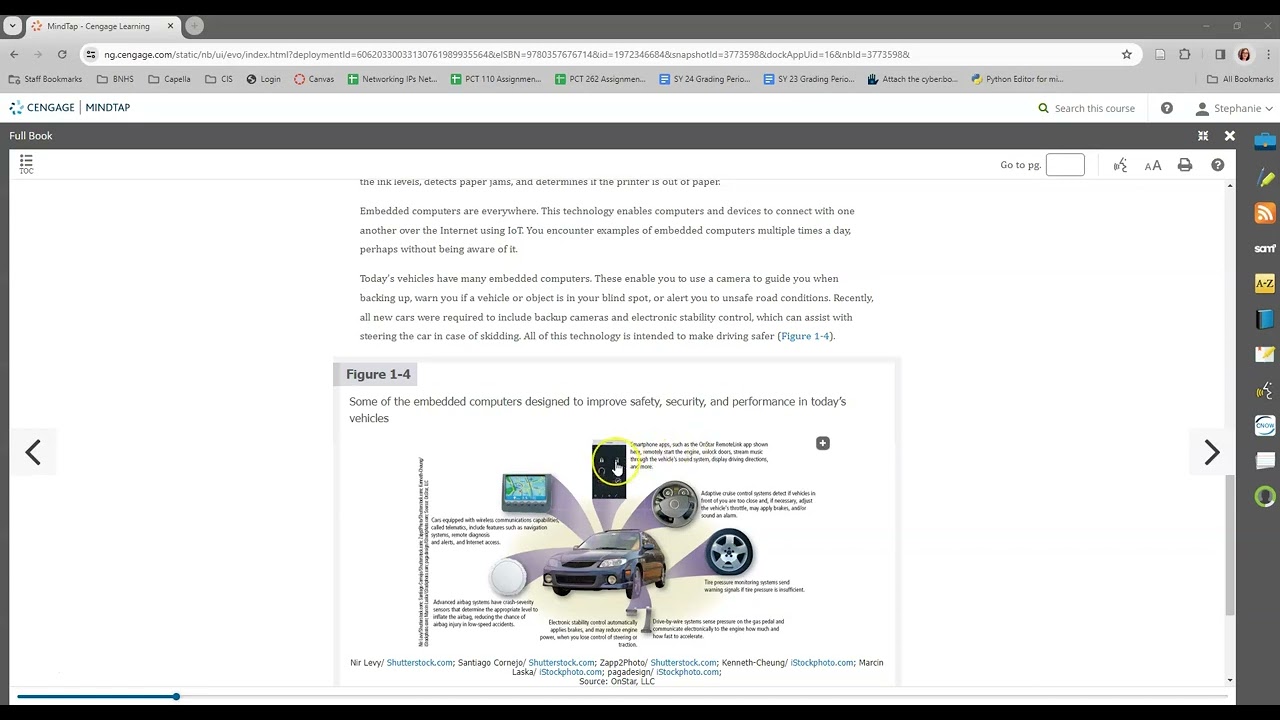Open PCT 110 Assignments bookmark

click(x=496, y=79)
